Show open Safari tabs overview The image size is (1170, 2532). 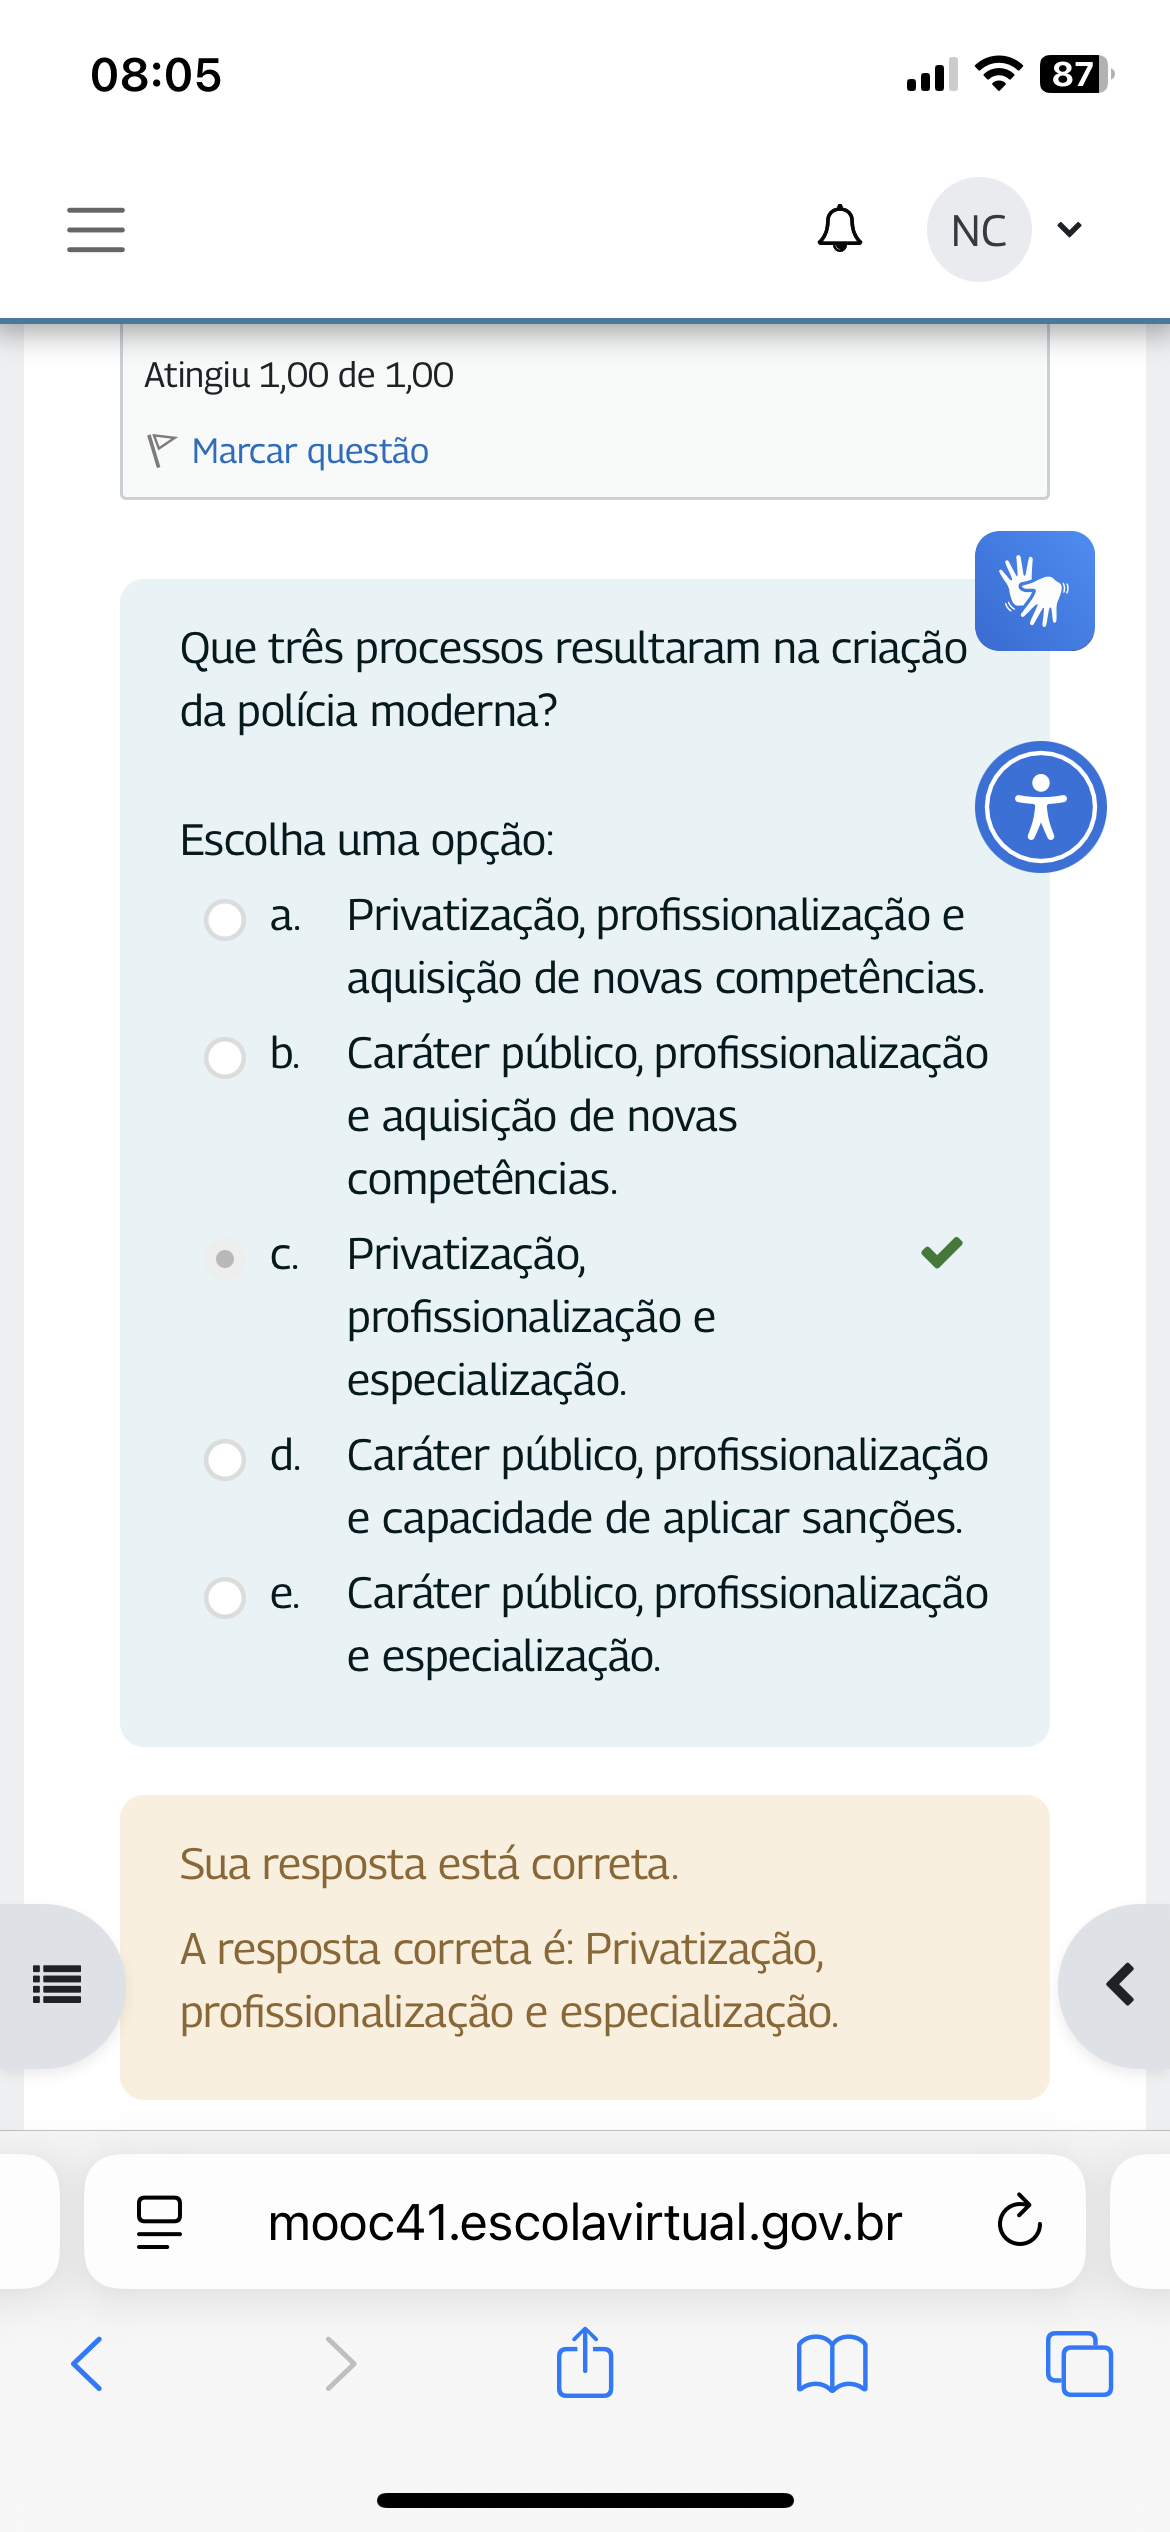pyautogui.click(x=1078, y=2363)
